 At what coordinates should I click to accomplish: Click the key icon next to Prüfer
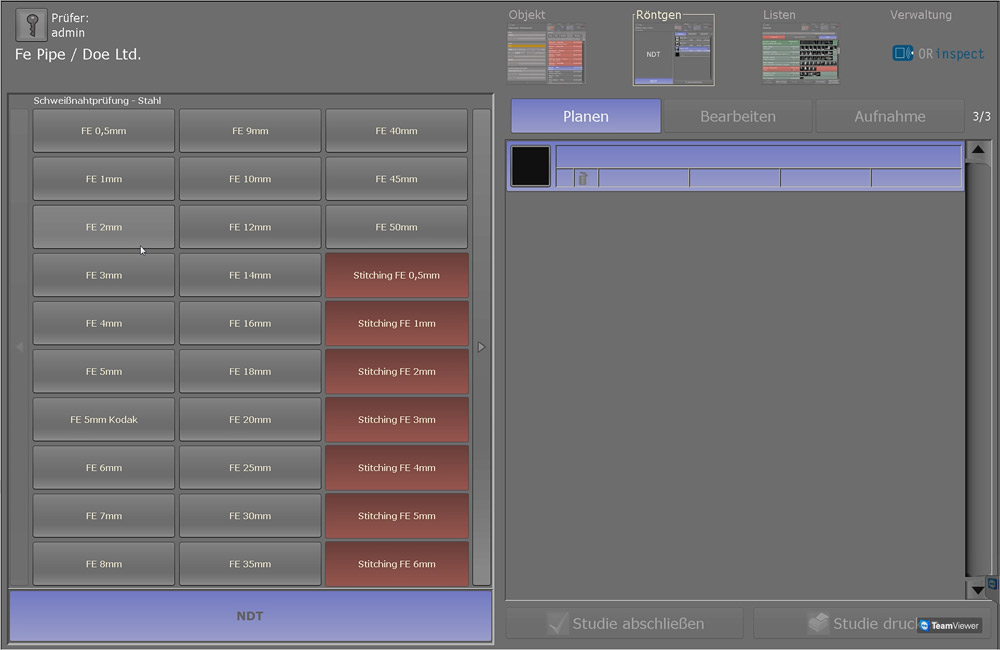tap(31, 24)
